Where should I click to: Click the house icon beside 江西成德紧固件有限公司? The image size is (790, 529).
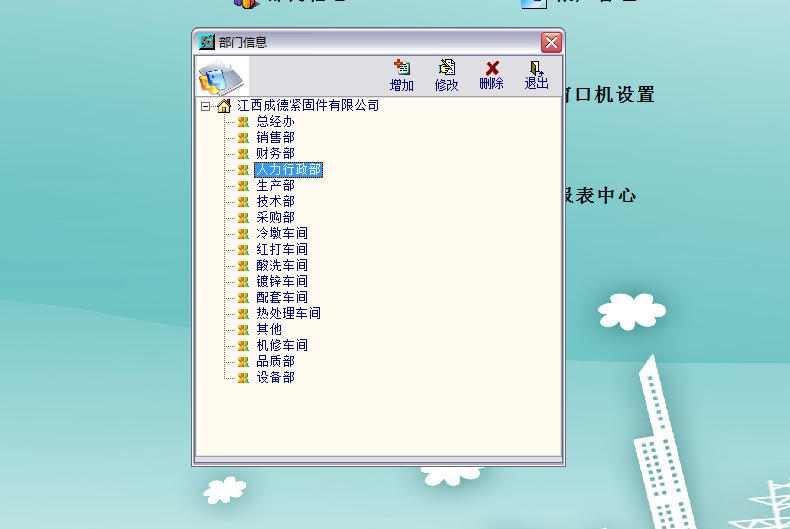(x=224, y=106)
